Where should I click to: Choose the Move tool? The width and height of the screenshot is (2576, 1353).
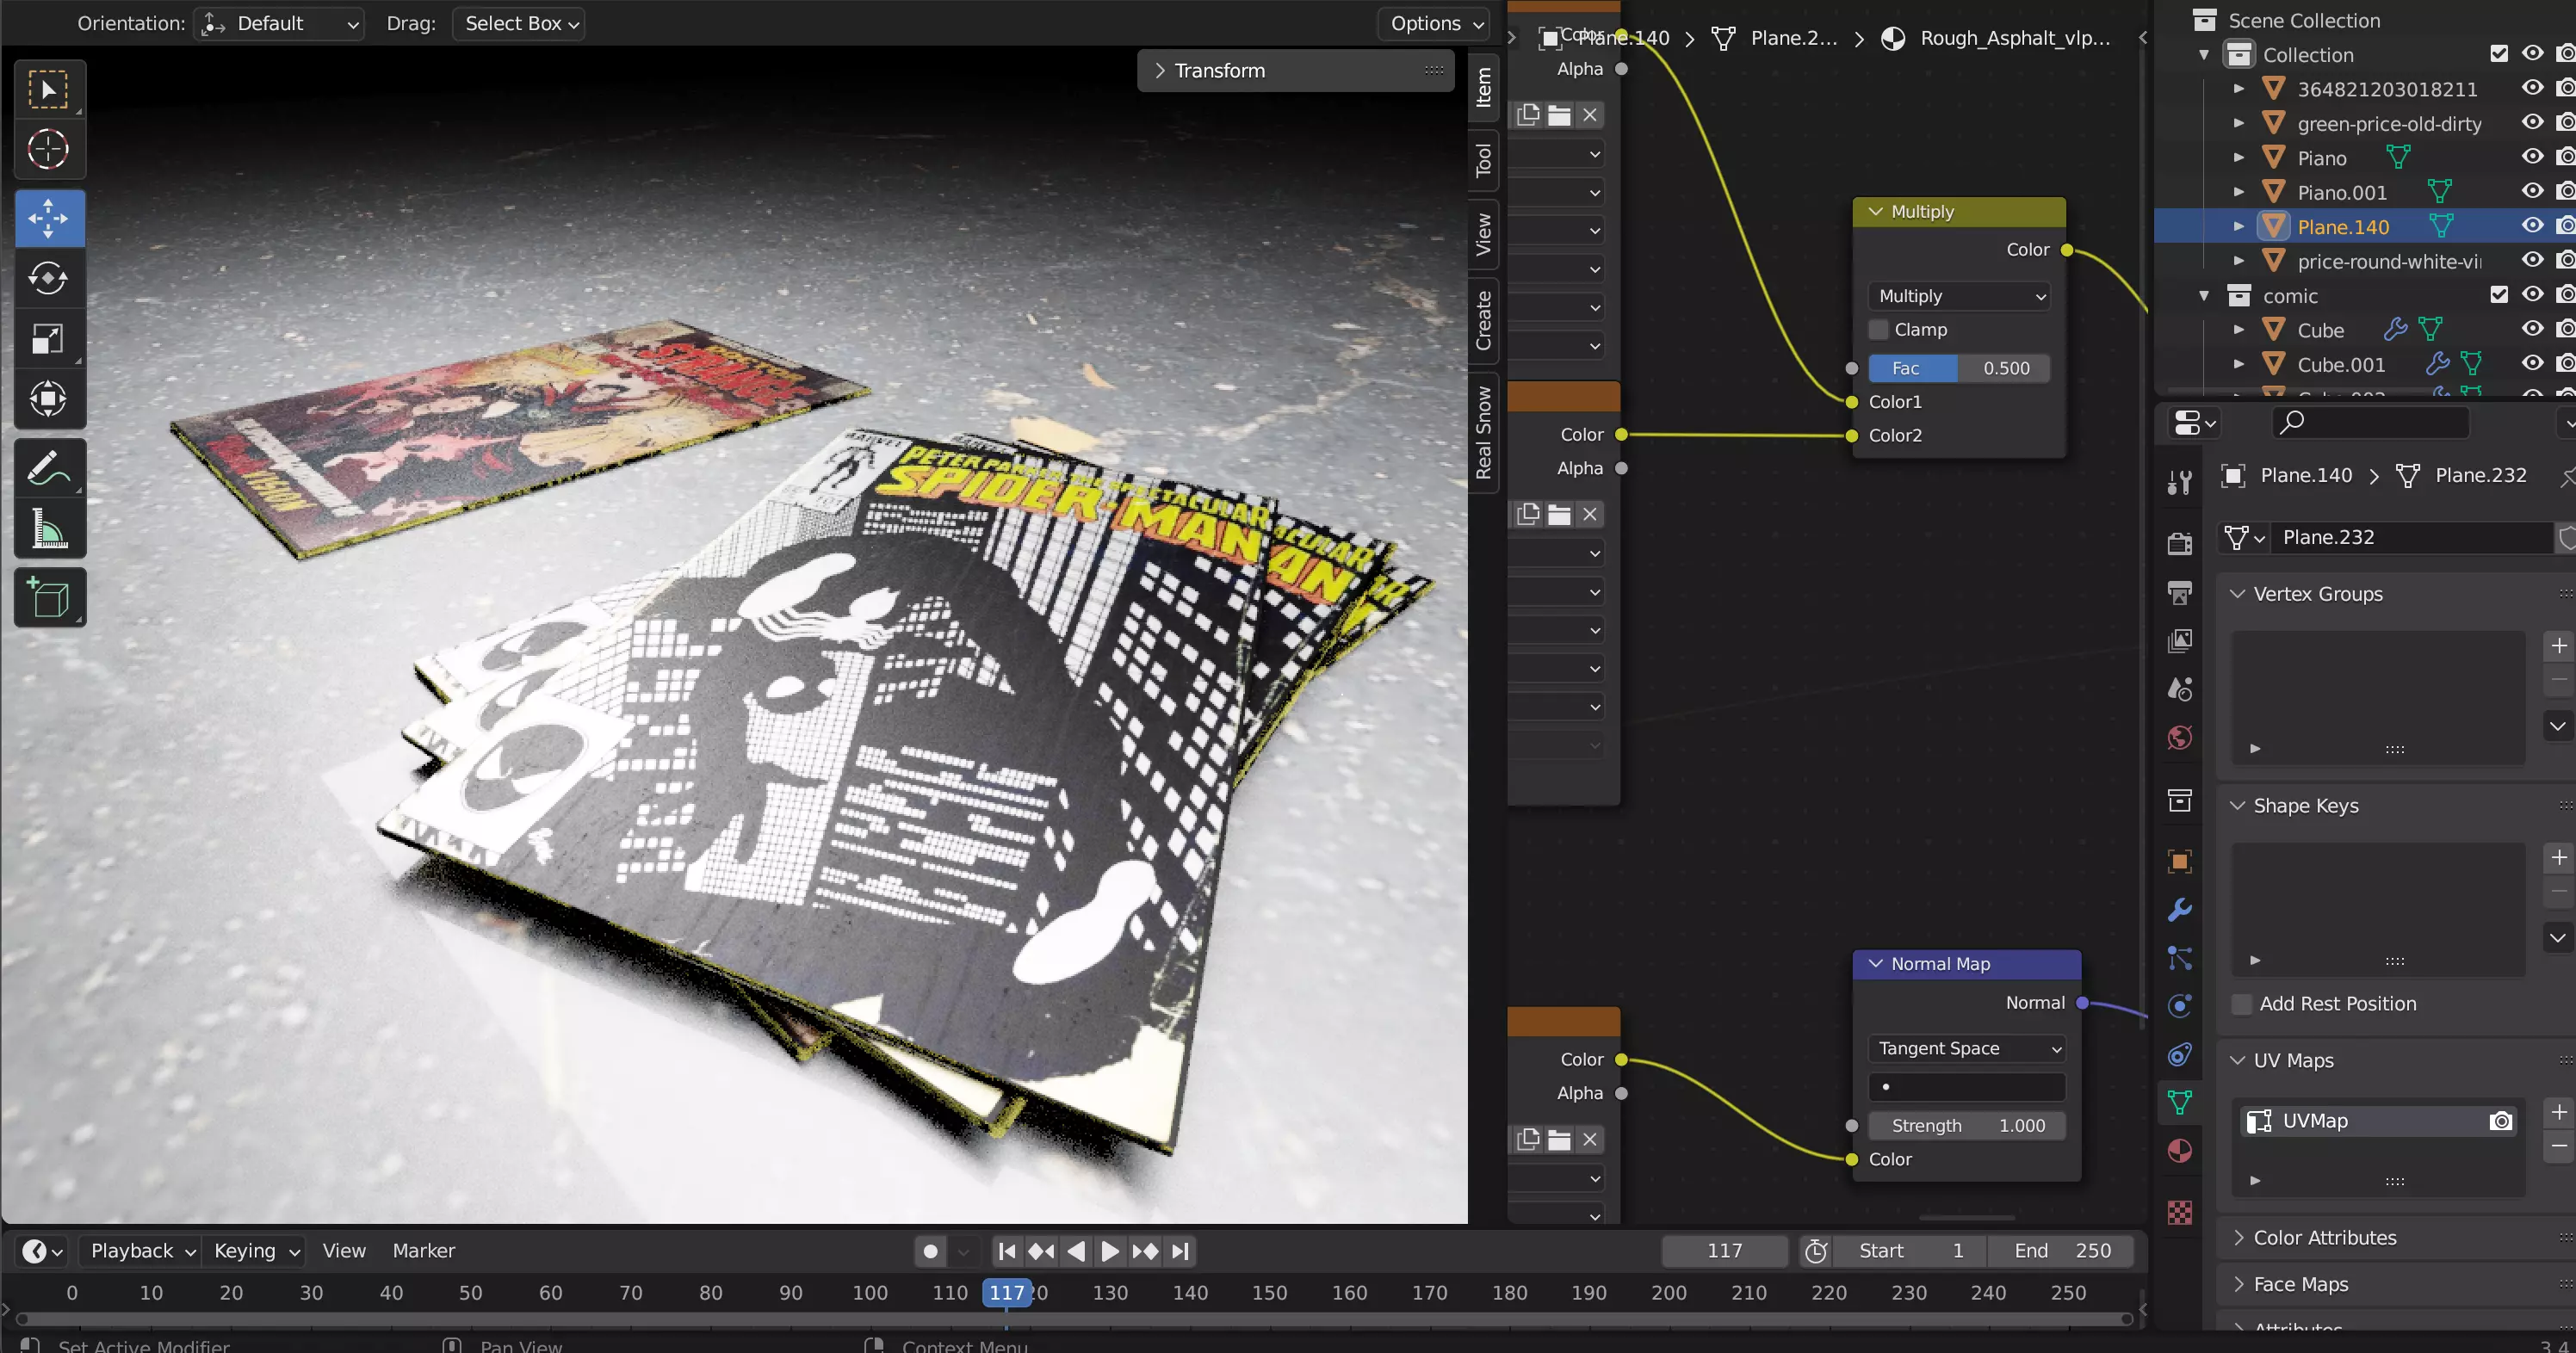click(49, 218)
